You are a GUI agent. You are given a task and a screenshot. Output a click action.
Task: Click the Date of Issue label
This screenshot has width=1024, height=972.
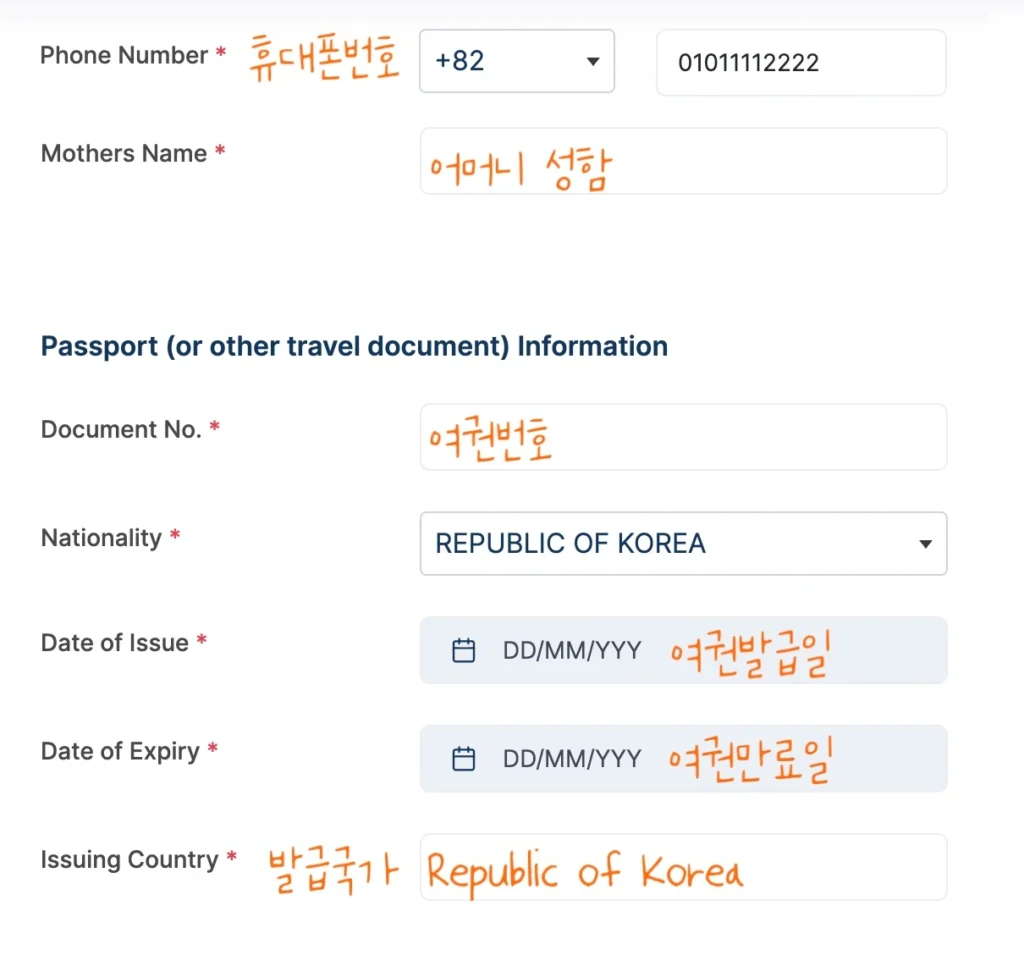click(115, 643)
